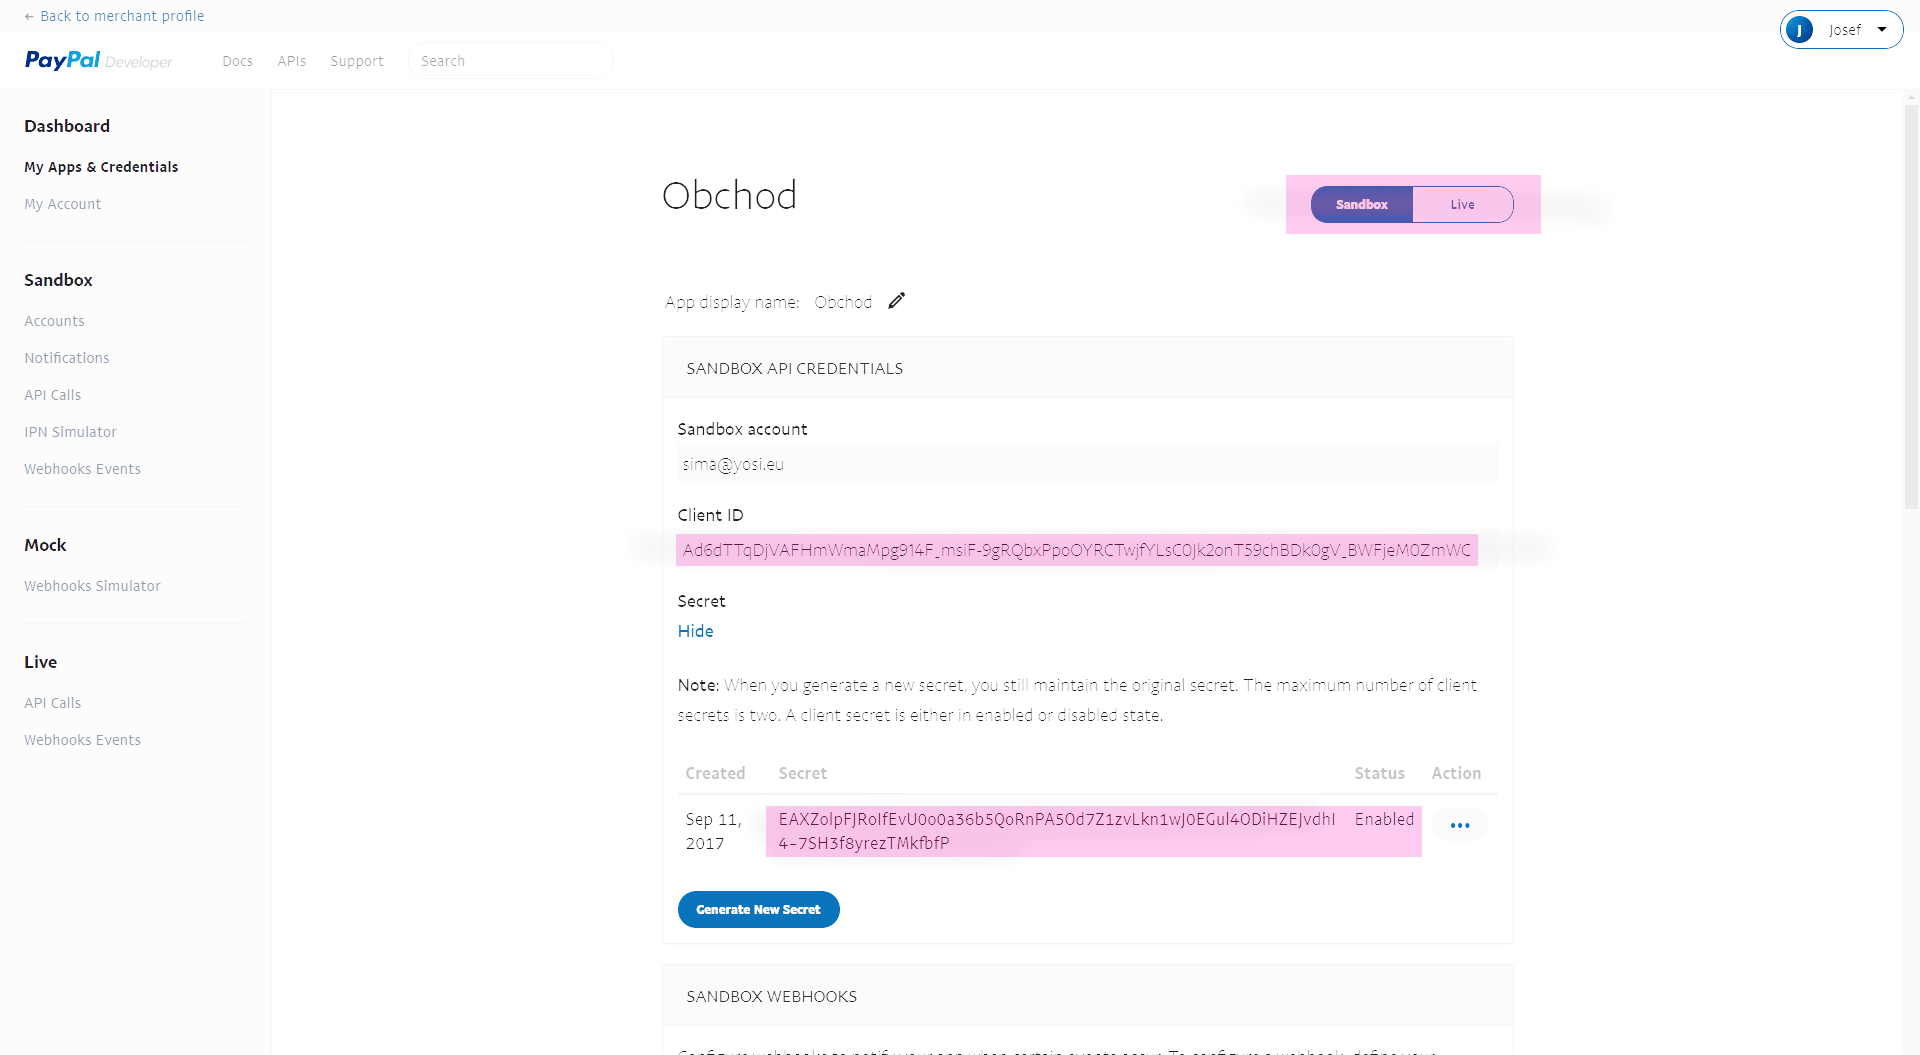
Task: Click the Status column header
Action: 1379,773
